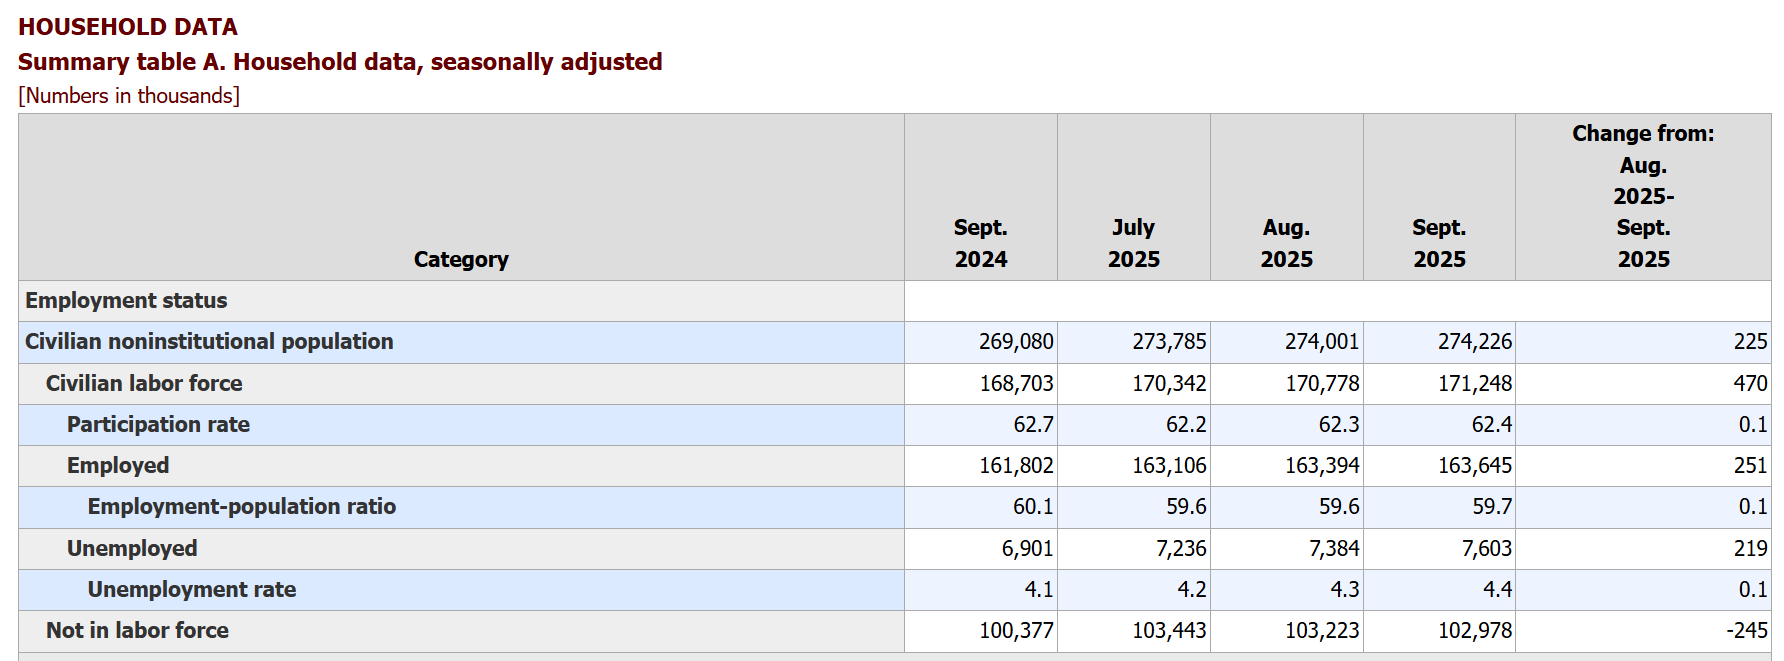Screen dimensions: 1784x661
Task: Click the Not in labor force row label
Action: point(137,630)
